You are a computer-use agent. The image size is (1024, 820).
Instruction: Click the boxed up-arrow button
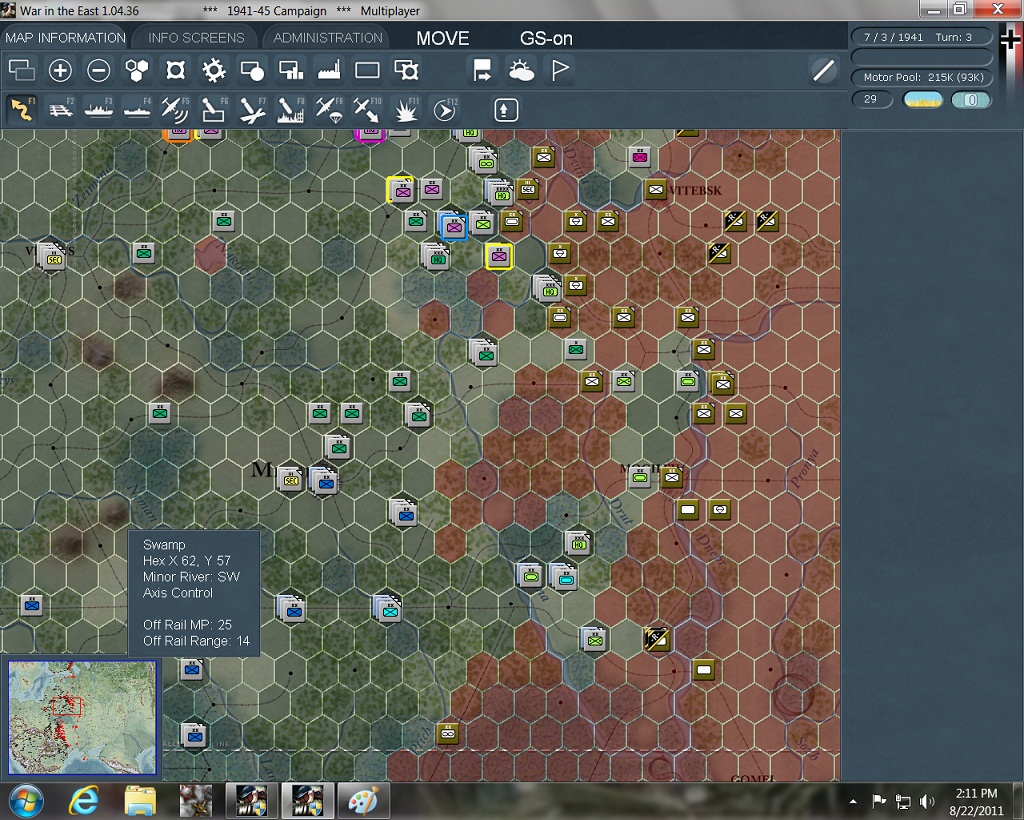point(505,110)
